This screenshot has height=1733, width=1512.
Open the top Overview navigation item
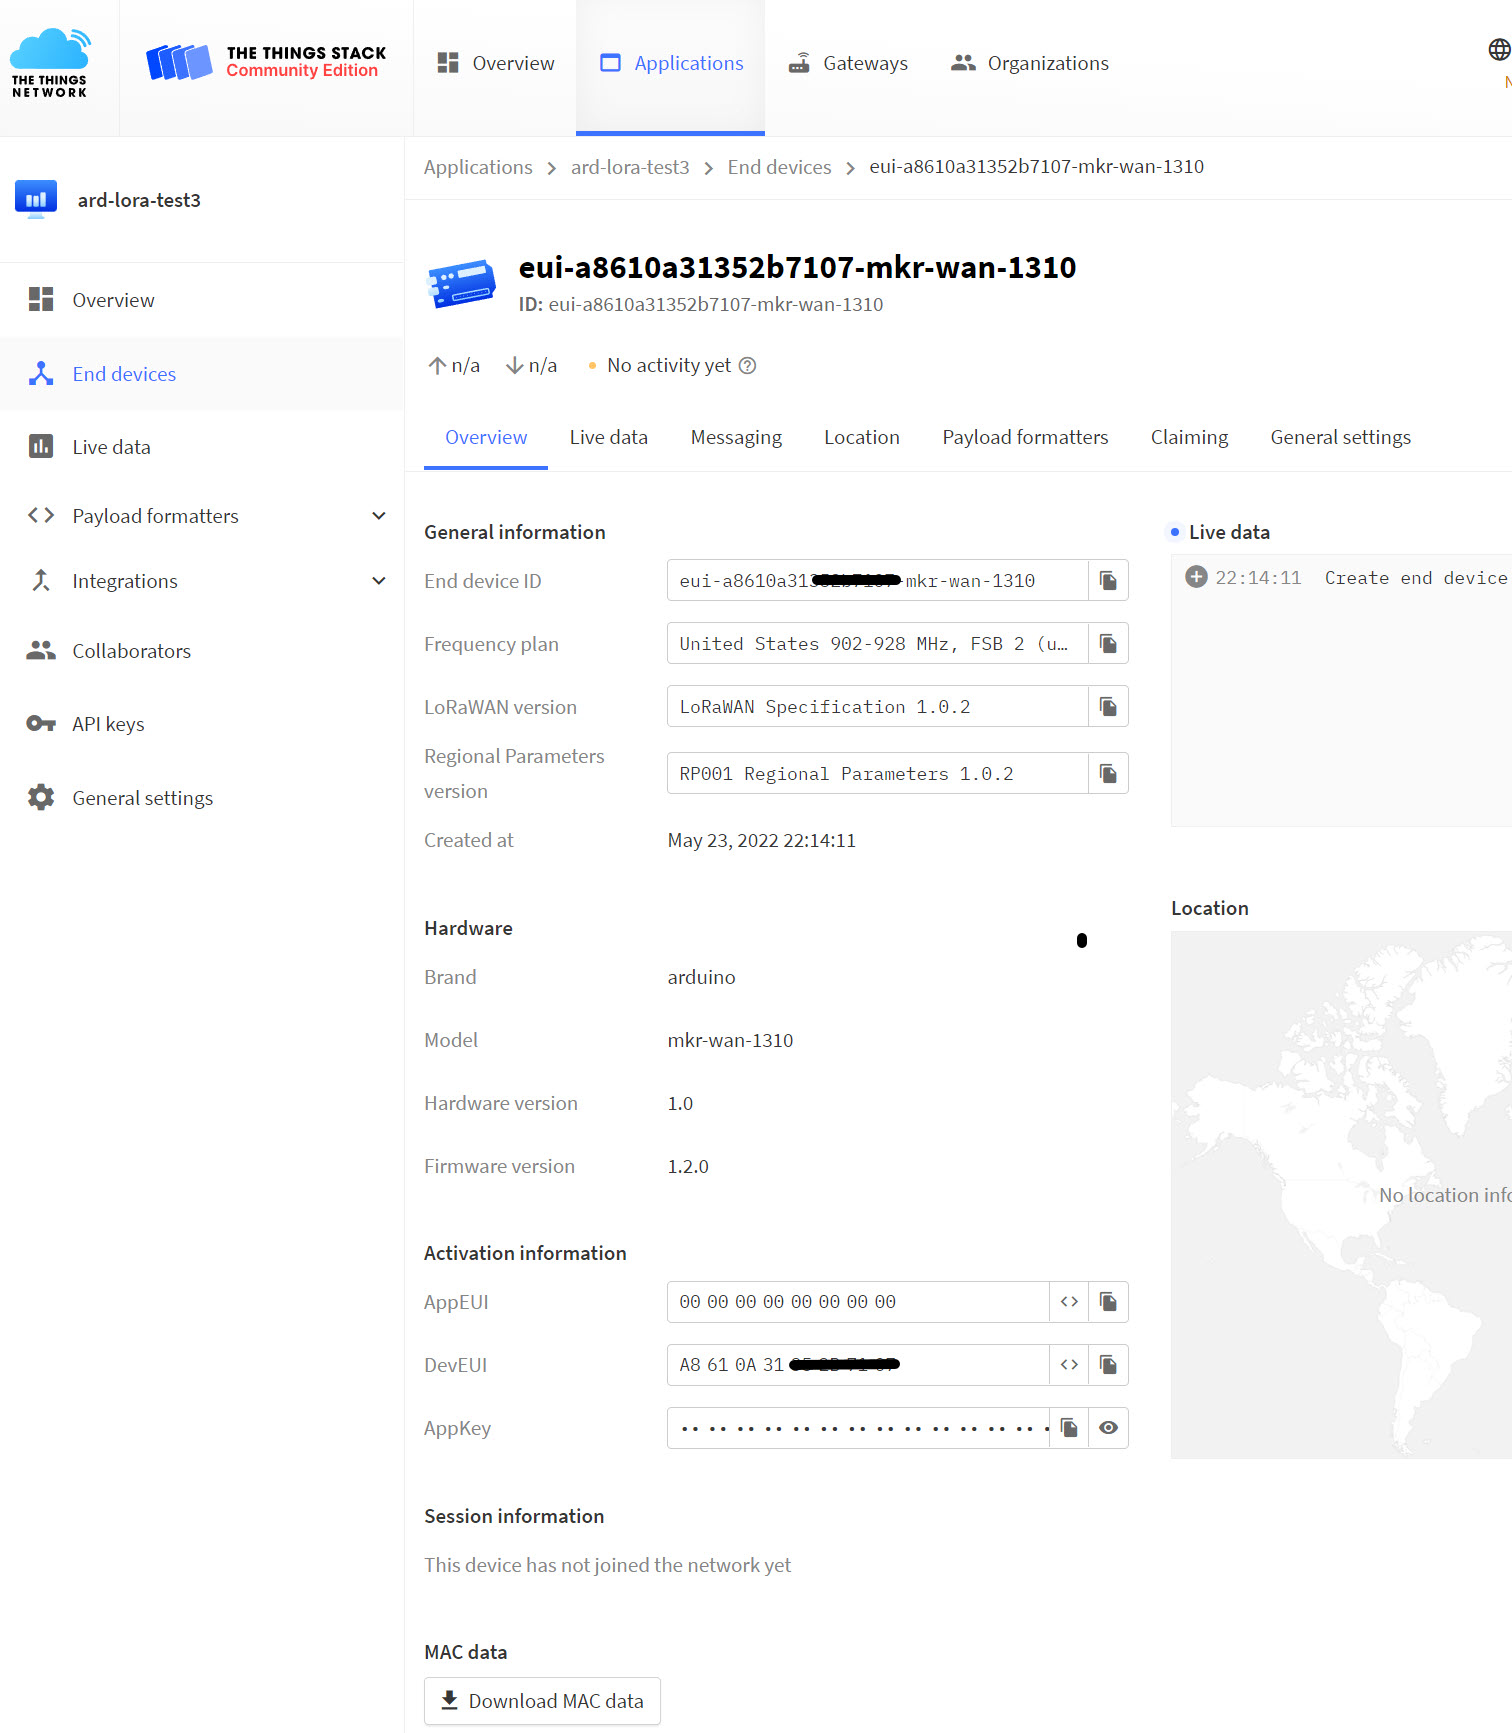coord(495,63)
